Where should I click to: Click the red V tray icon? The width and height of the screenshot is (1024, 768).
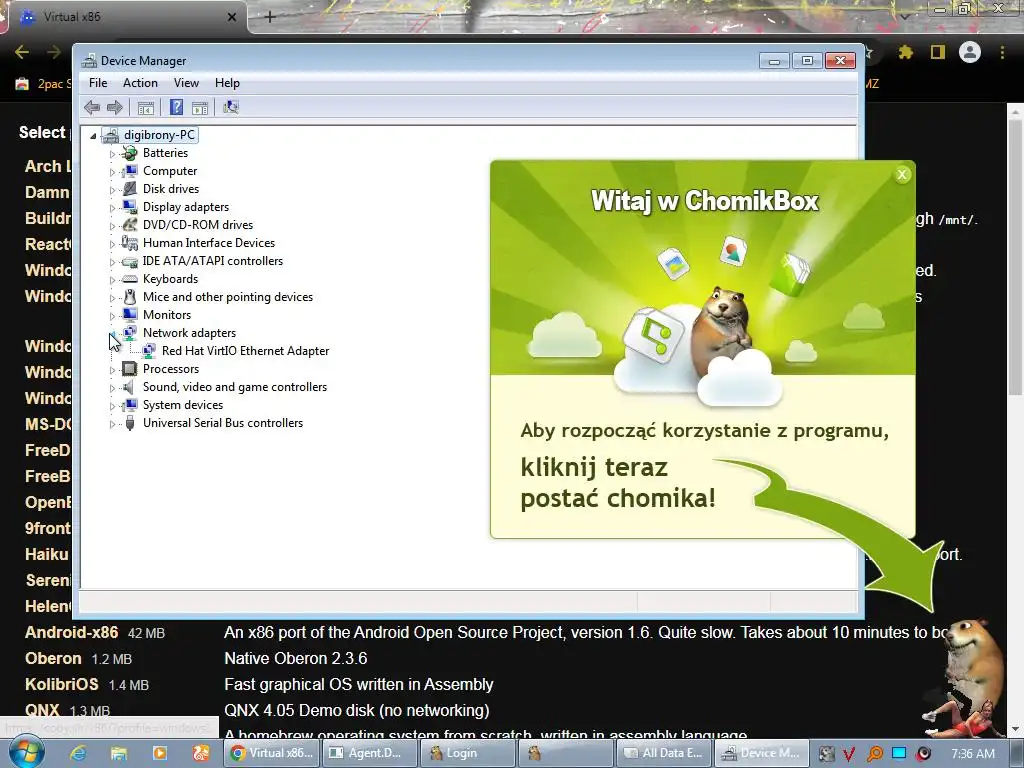(x=849, y=754)
